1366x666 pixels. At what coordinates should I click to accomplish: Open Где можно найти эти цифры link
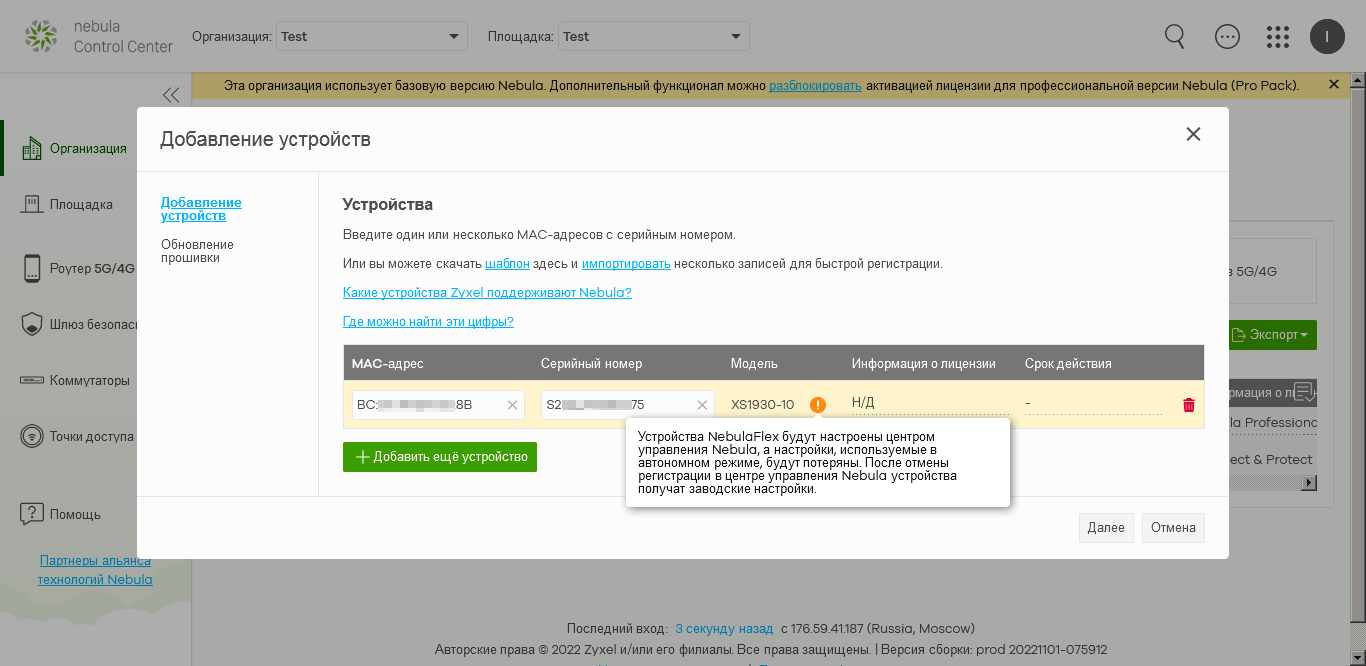428,322
